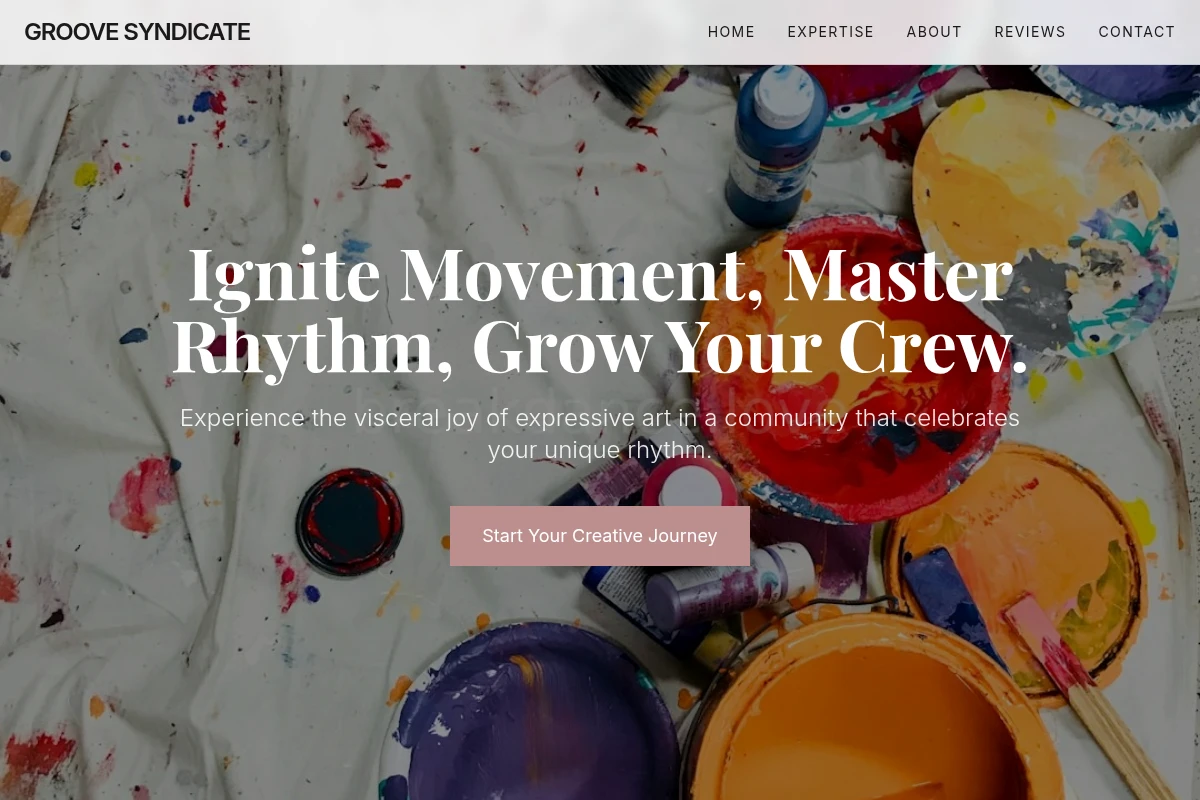Click the Ignite Movement headline text

(x=600, y=310)
